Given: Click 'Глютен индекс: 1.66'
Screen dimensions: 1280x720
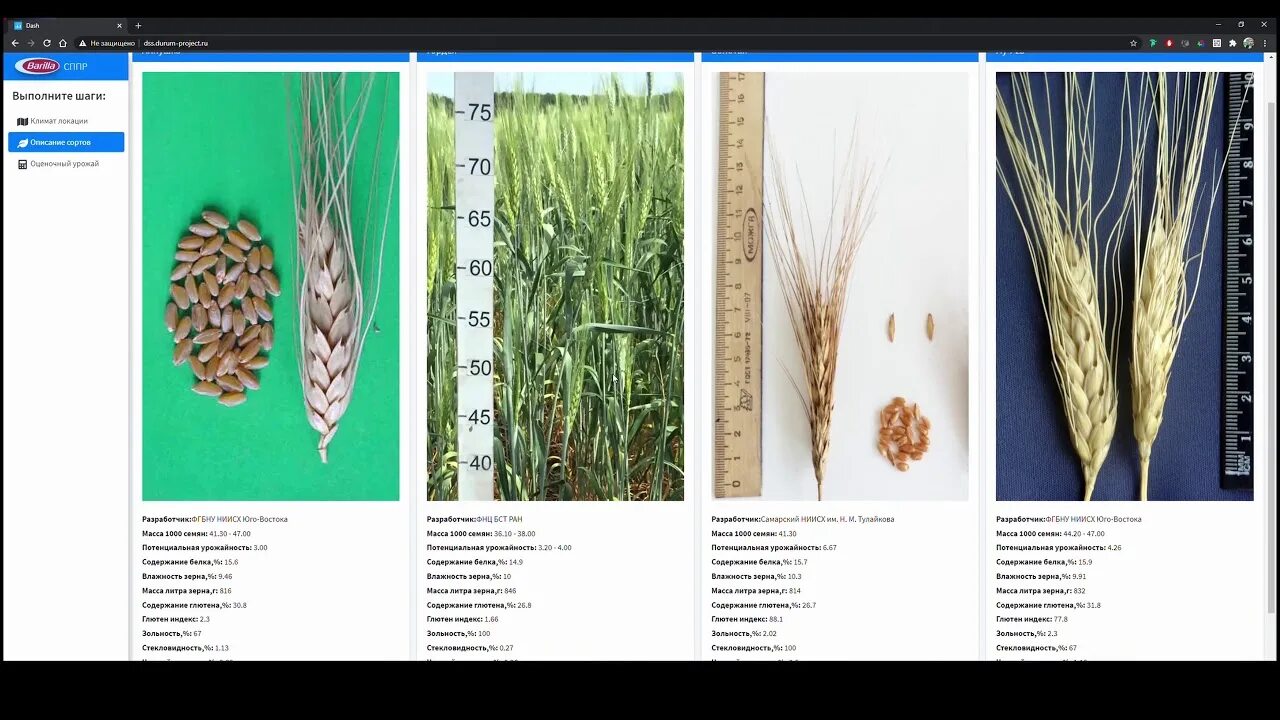Looking at the screenshot, I should coord(462,619).
